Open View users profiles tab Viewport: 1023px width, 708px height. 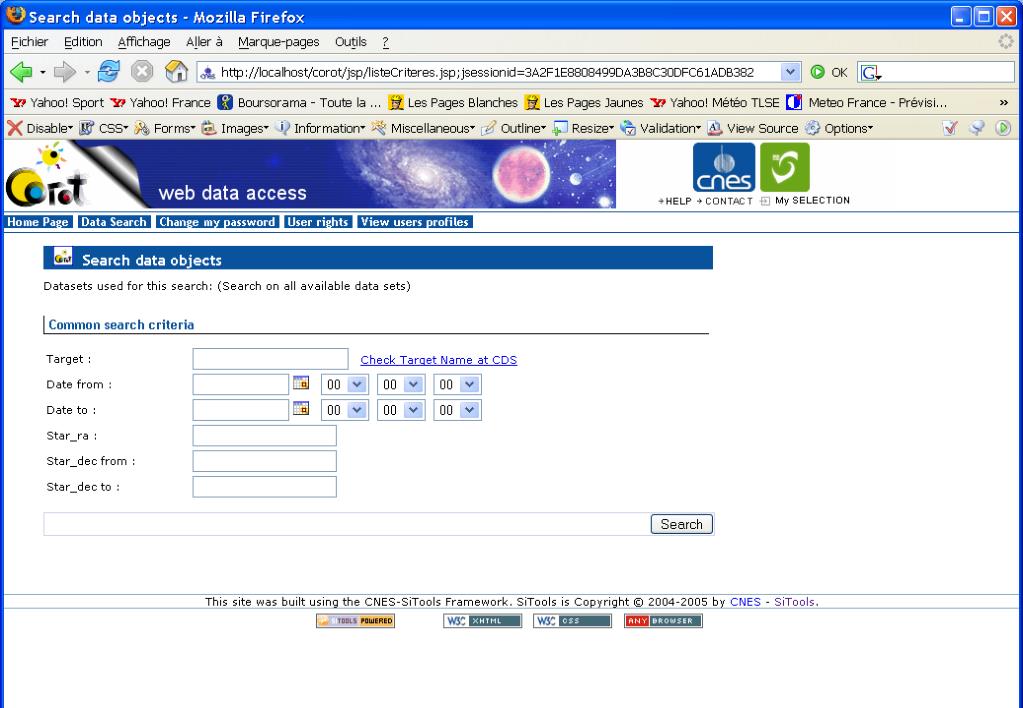coord(414,222)
